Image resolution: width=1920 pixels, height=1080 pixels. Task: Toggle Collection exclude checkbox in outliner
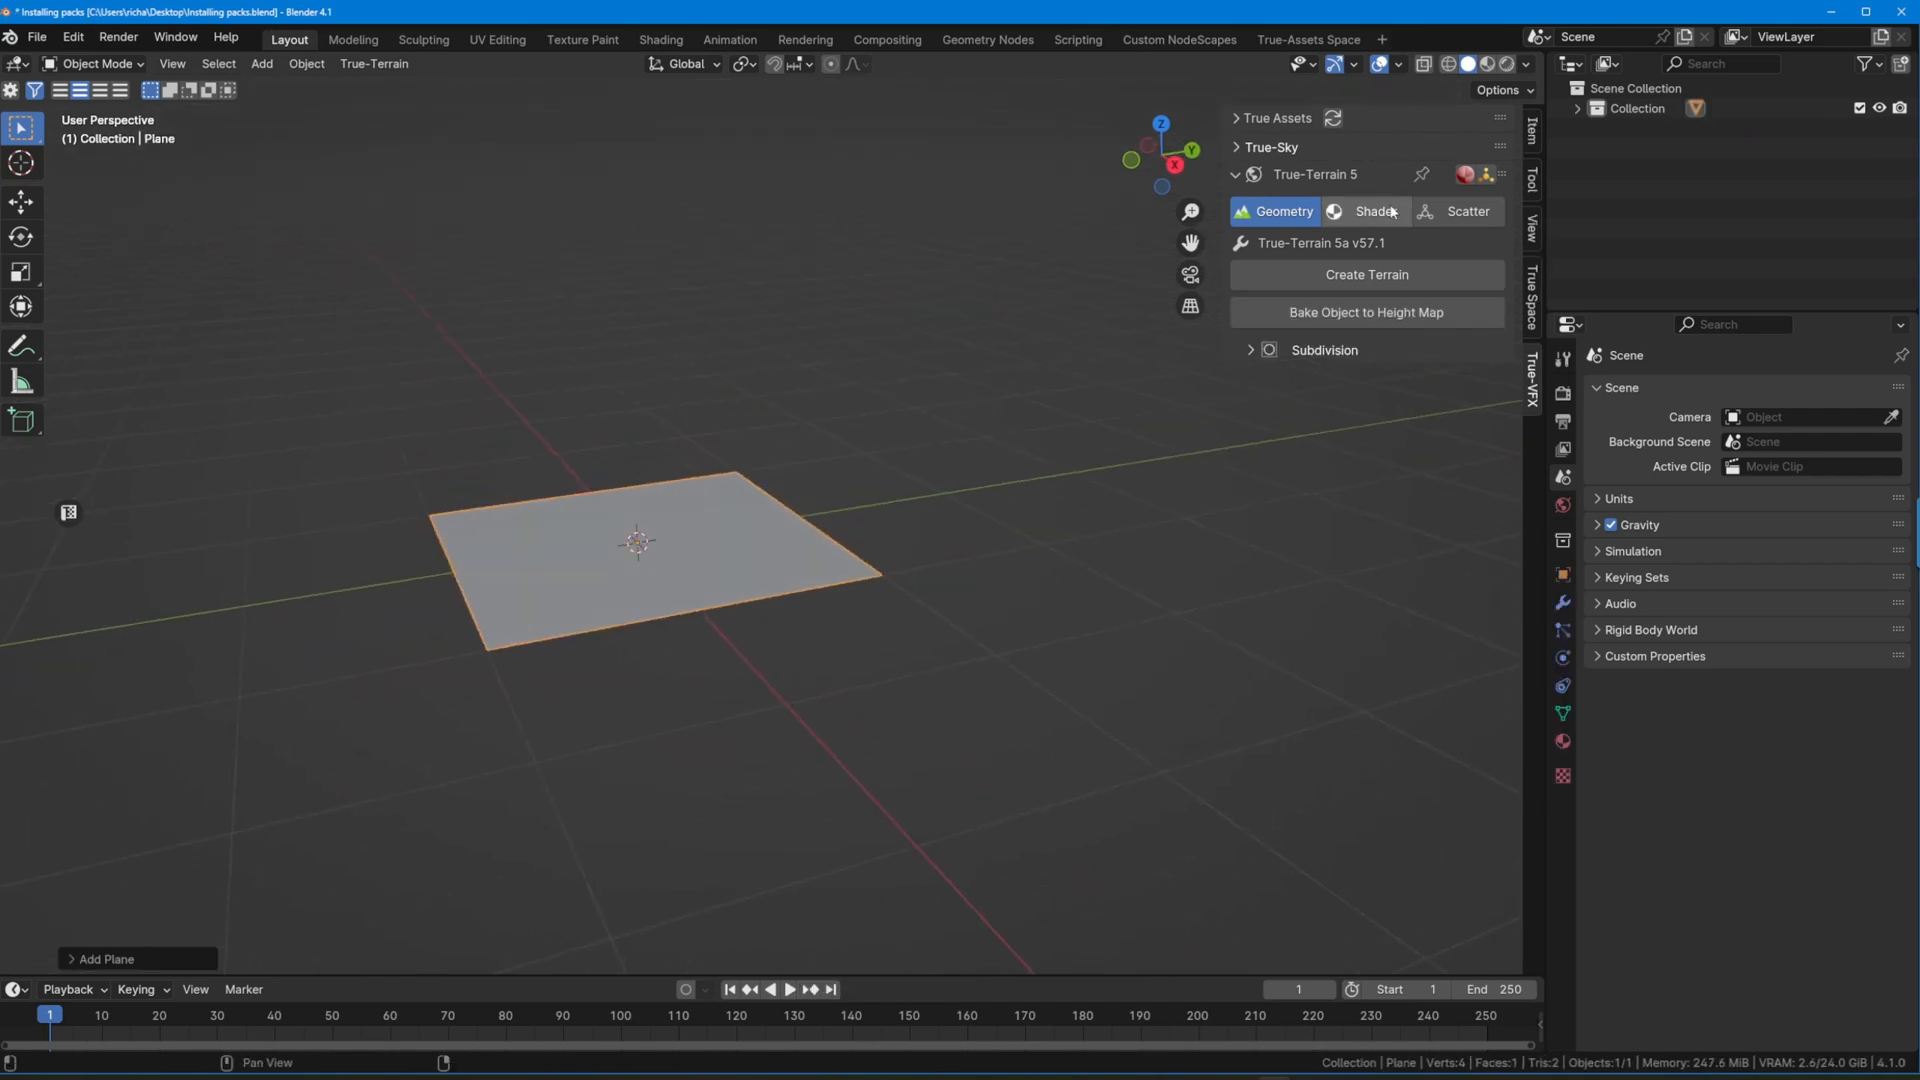1860,108
